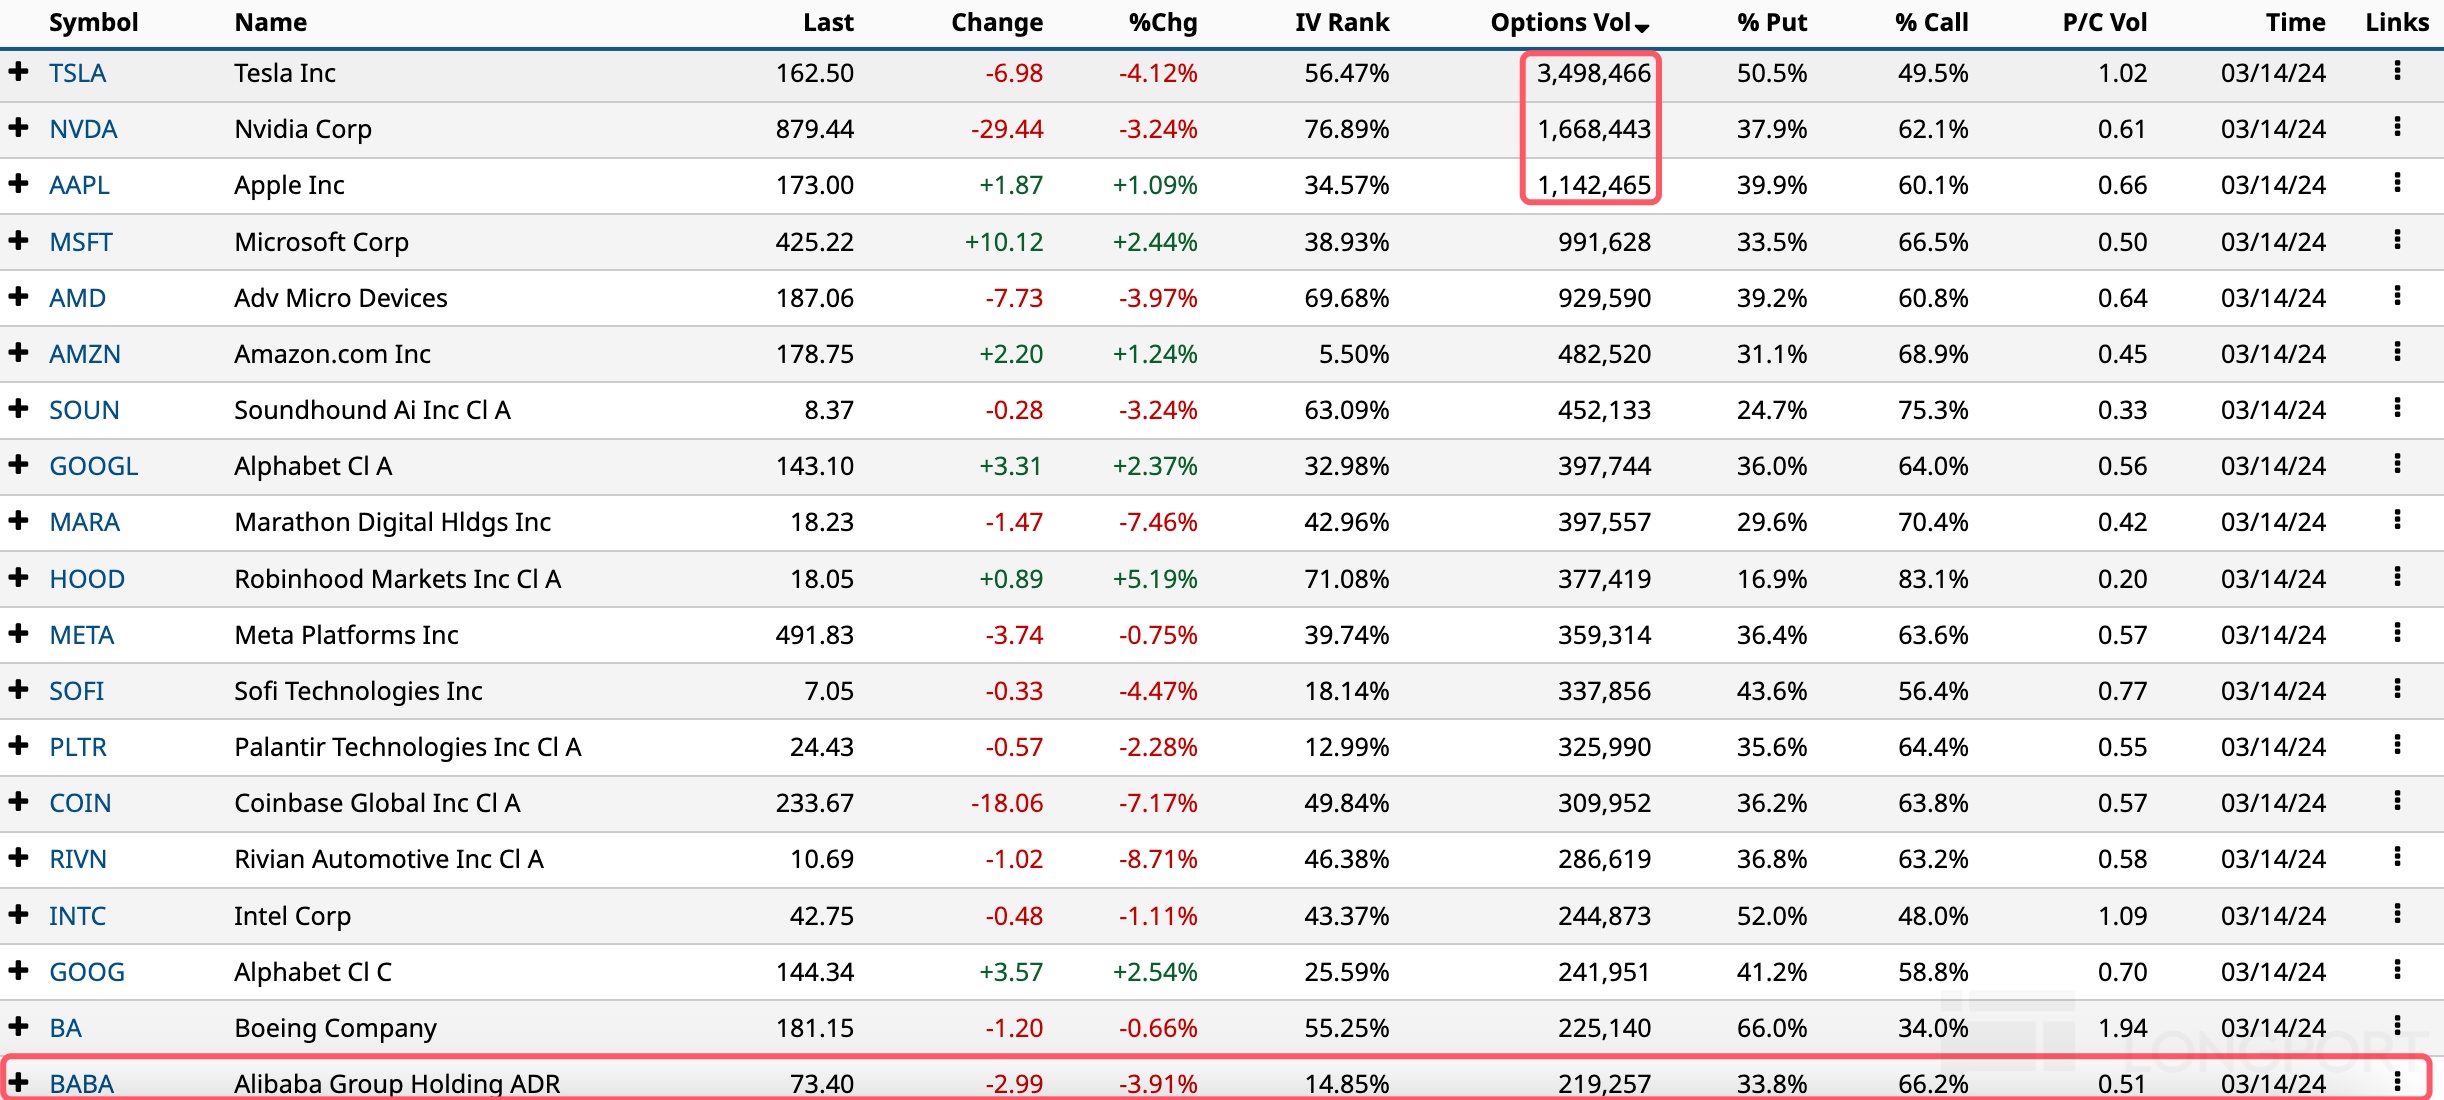The width and height of the screenshot is (2444, 1100).
Task: Open links menu for Intel Corp
Action: [x=2397, y=914]
